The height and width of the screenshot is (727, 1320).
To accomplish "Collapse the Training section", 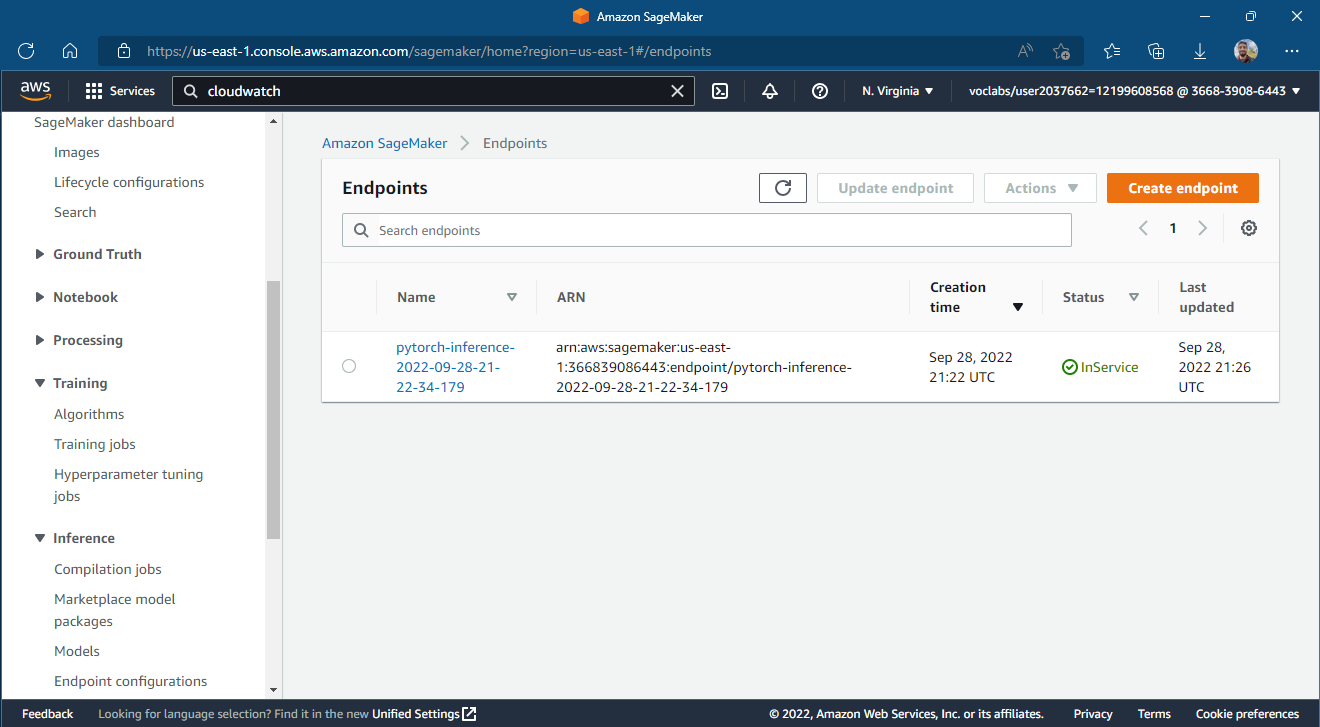I will point(40,383).
